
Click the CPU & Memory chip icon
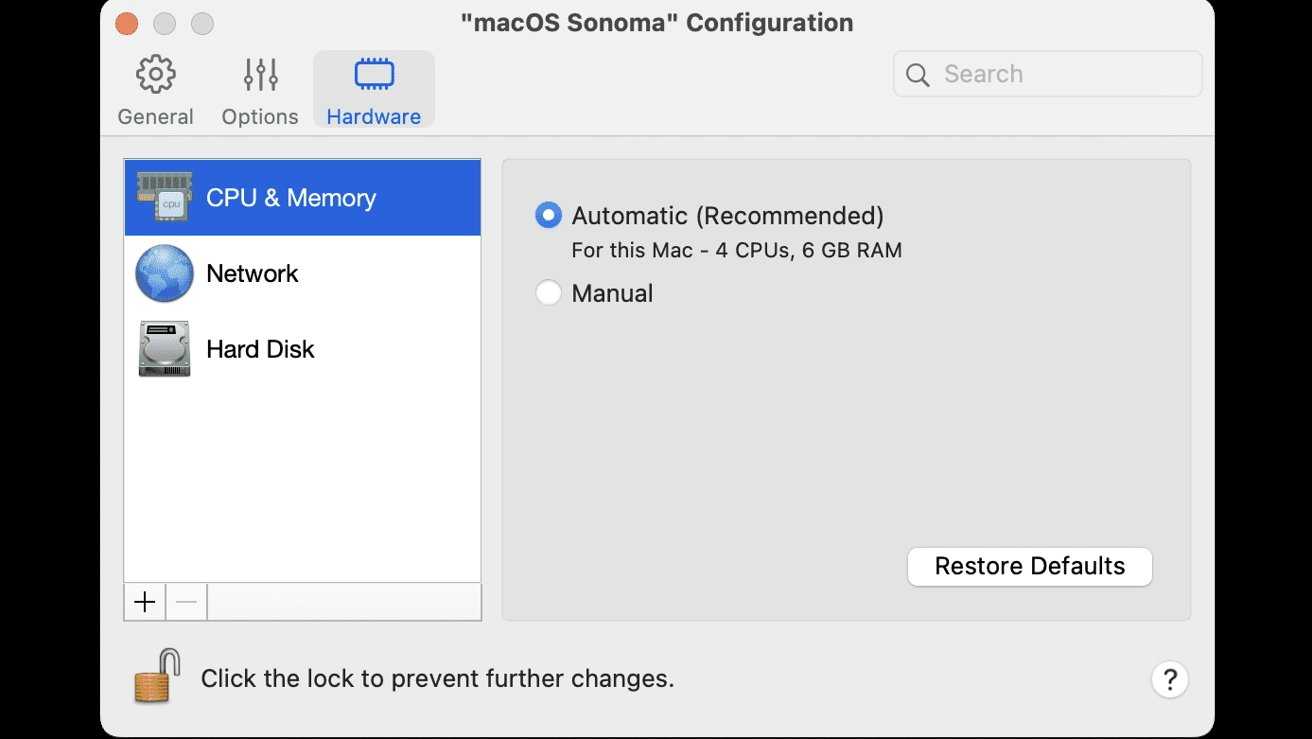point(164,197)
